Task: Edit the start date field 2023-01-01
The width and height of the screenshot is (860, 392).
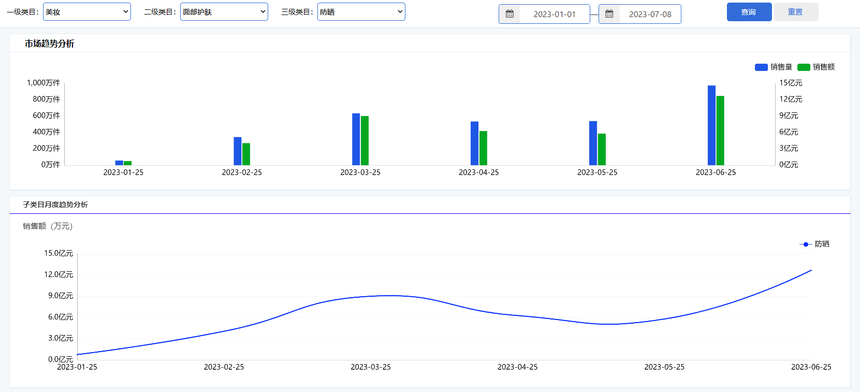Action: click(555, 14)
